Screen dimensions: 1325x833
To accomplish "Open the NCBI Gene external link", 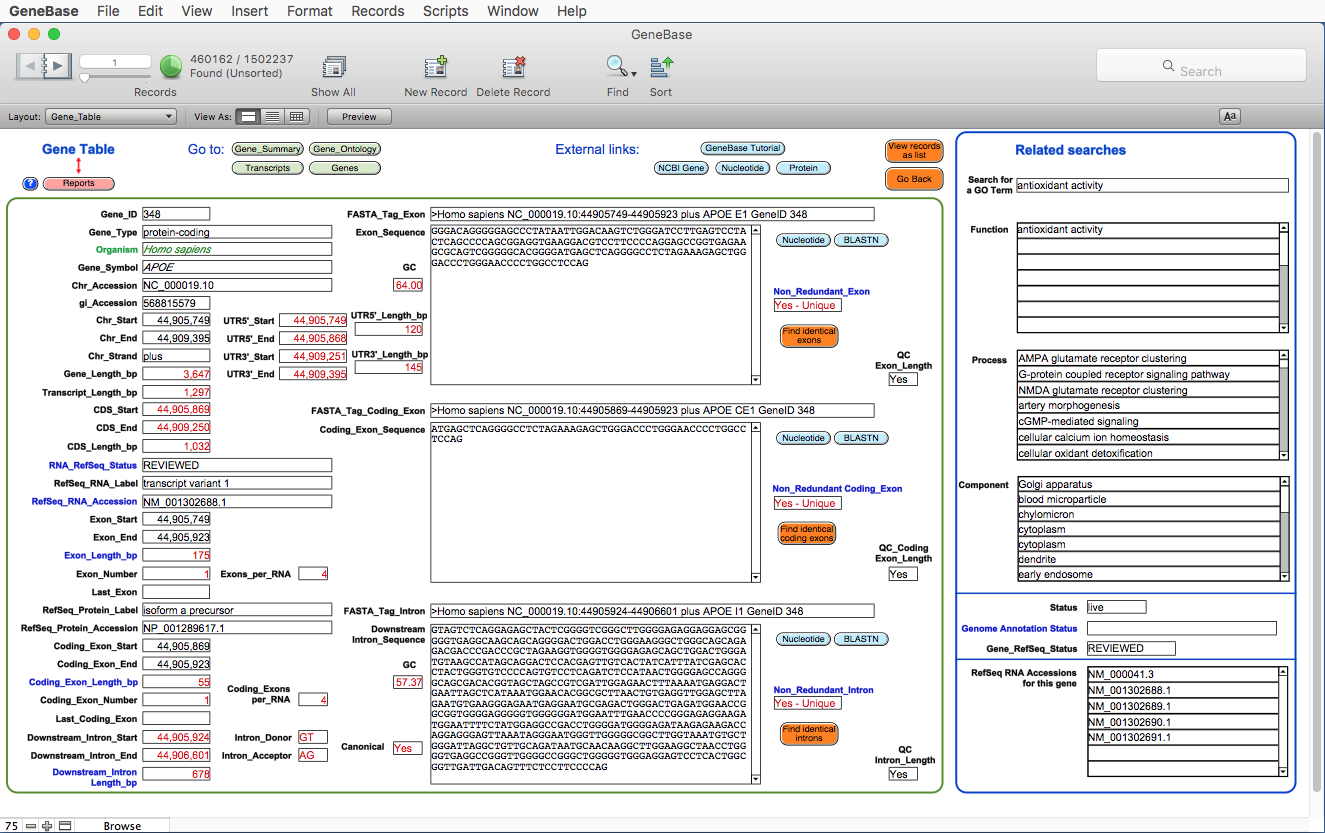I will tap(680, 168).
